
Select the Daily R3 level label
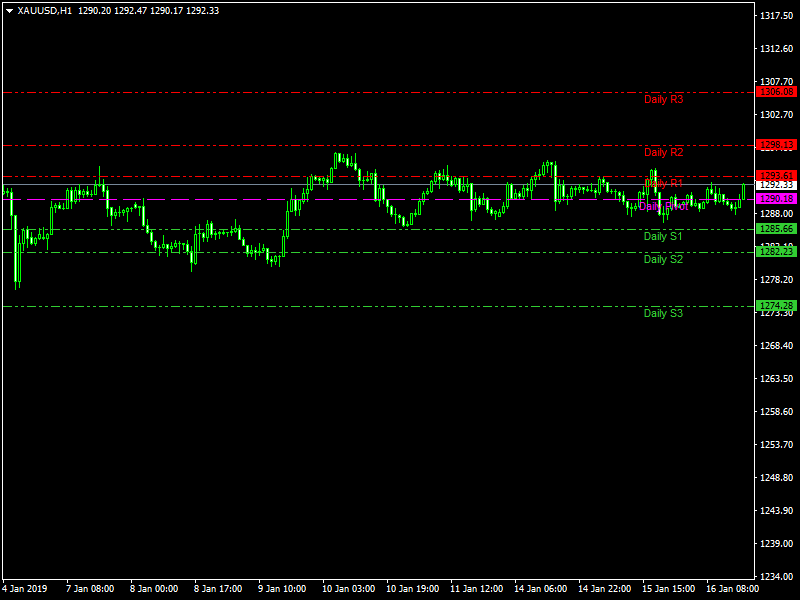click(663, 100)
